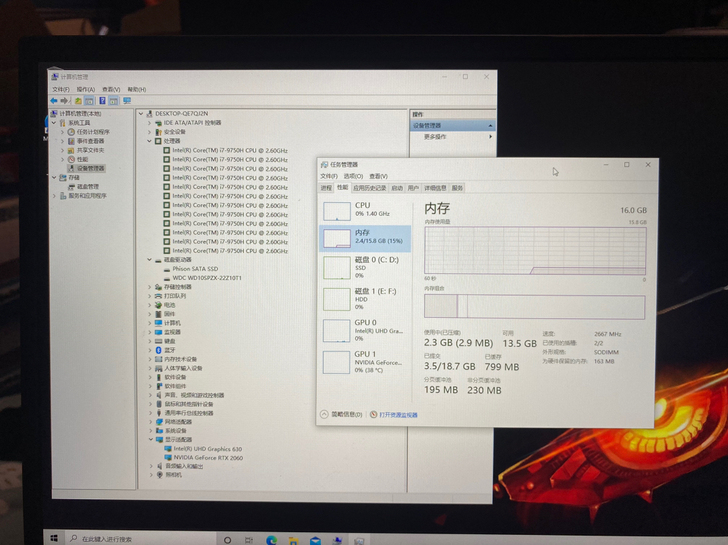This screenshot has width=728, height=545.
Task: Select GPU 1 NVIDIA GeForce performance entry
Action: point(365,362)
